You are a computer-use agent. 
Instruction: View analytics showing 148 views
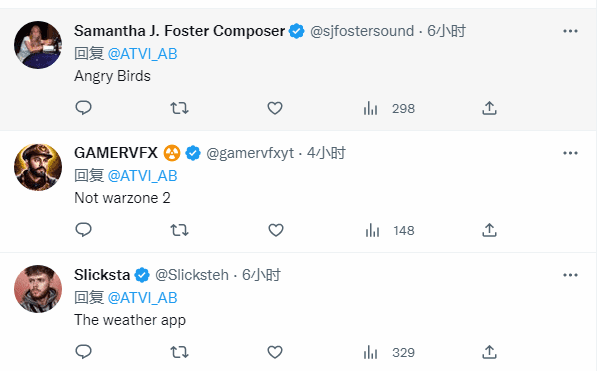click(389, 230)
